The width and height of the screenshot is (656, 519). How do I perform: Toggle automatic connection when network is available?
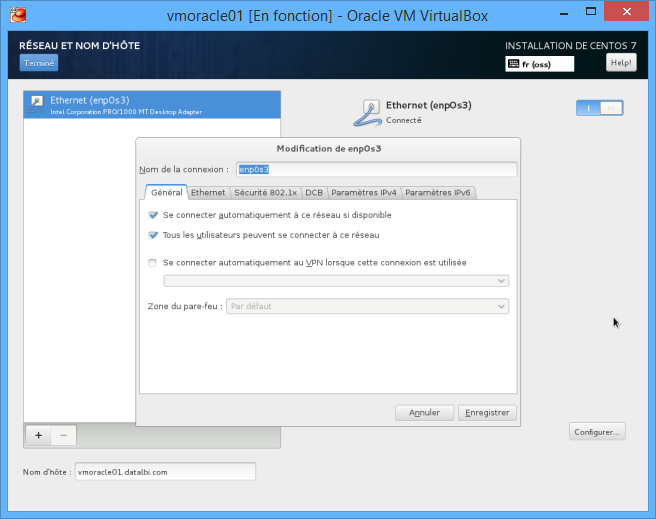(x=153, y=215)
